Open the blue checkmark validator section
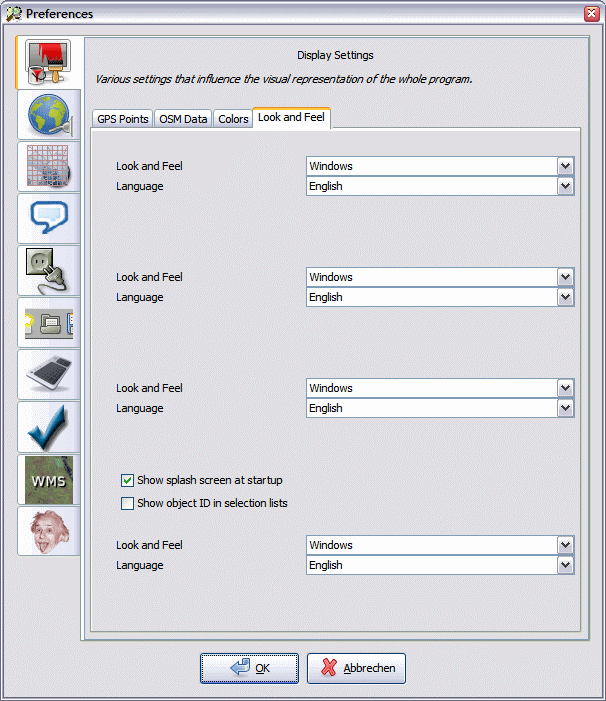The width and height of the screenshot is (606, 701). pyautogui.click(x=48, y=427)
